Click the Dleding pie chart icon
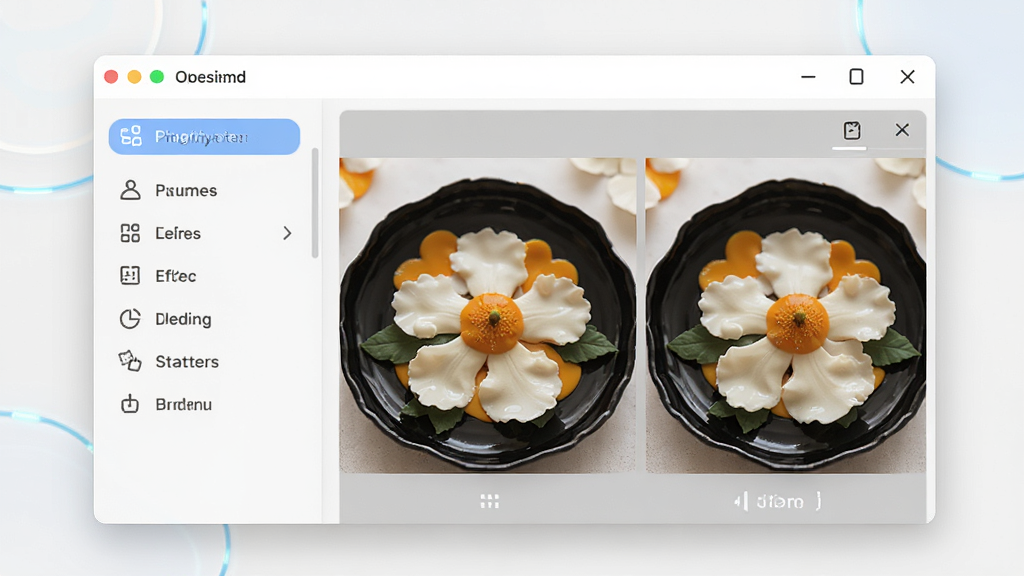This screenshot has width=1024, height=576. 130,319
